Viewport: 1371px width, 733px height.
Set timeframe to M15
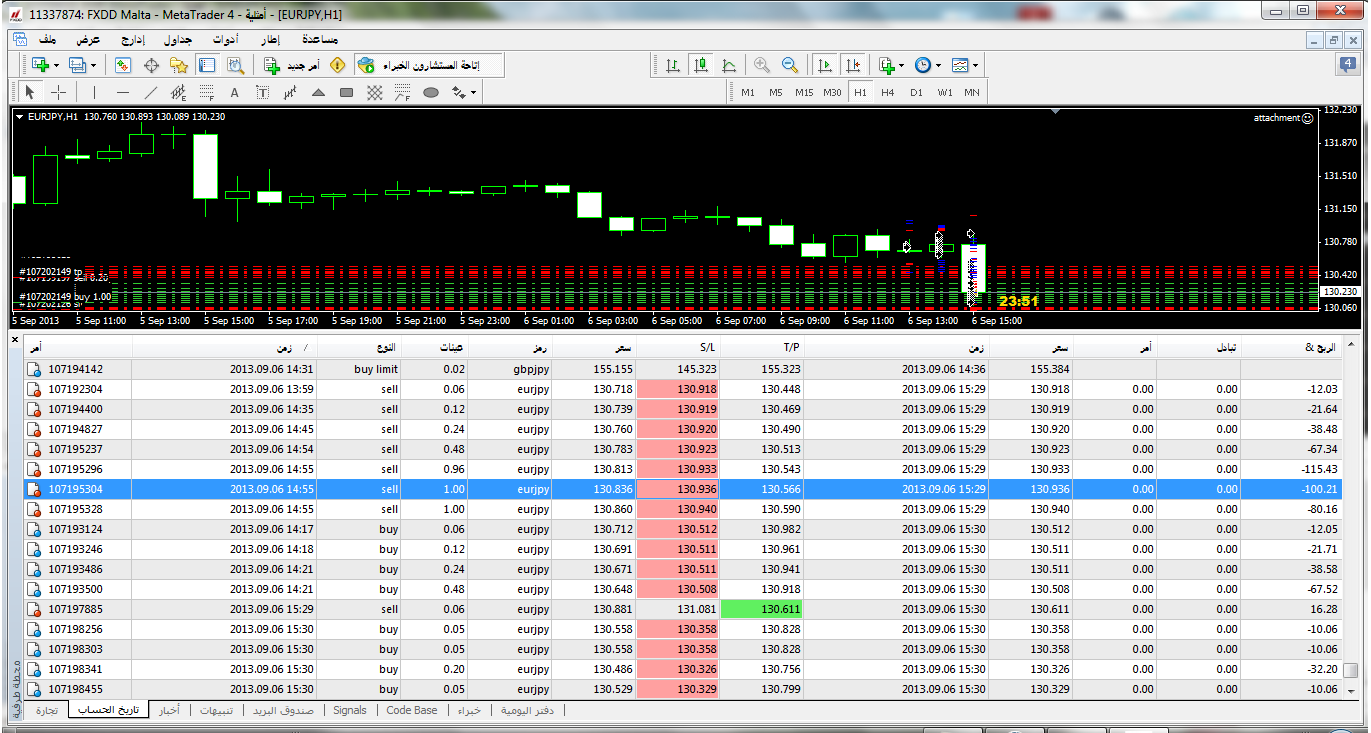pos(804,93)
